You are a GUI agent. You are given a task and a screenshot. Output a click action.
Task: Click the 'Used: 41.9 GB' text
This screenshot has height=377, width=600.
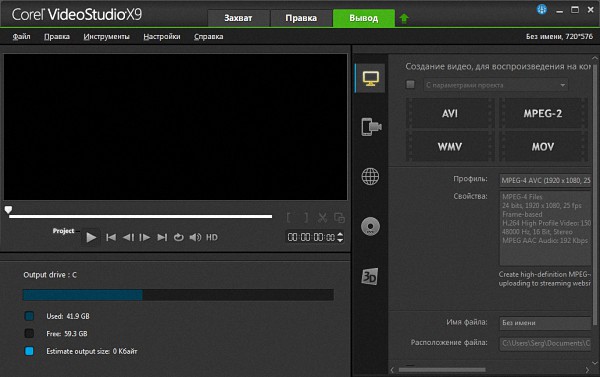coord(68,316)
